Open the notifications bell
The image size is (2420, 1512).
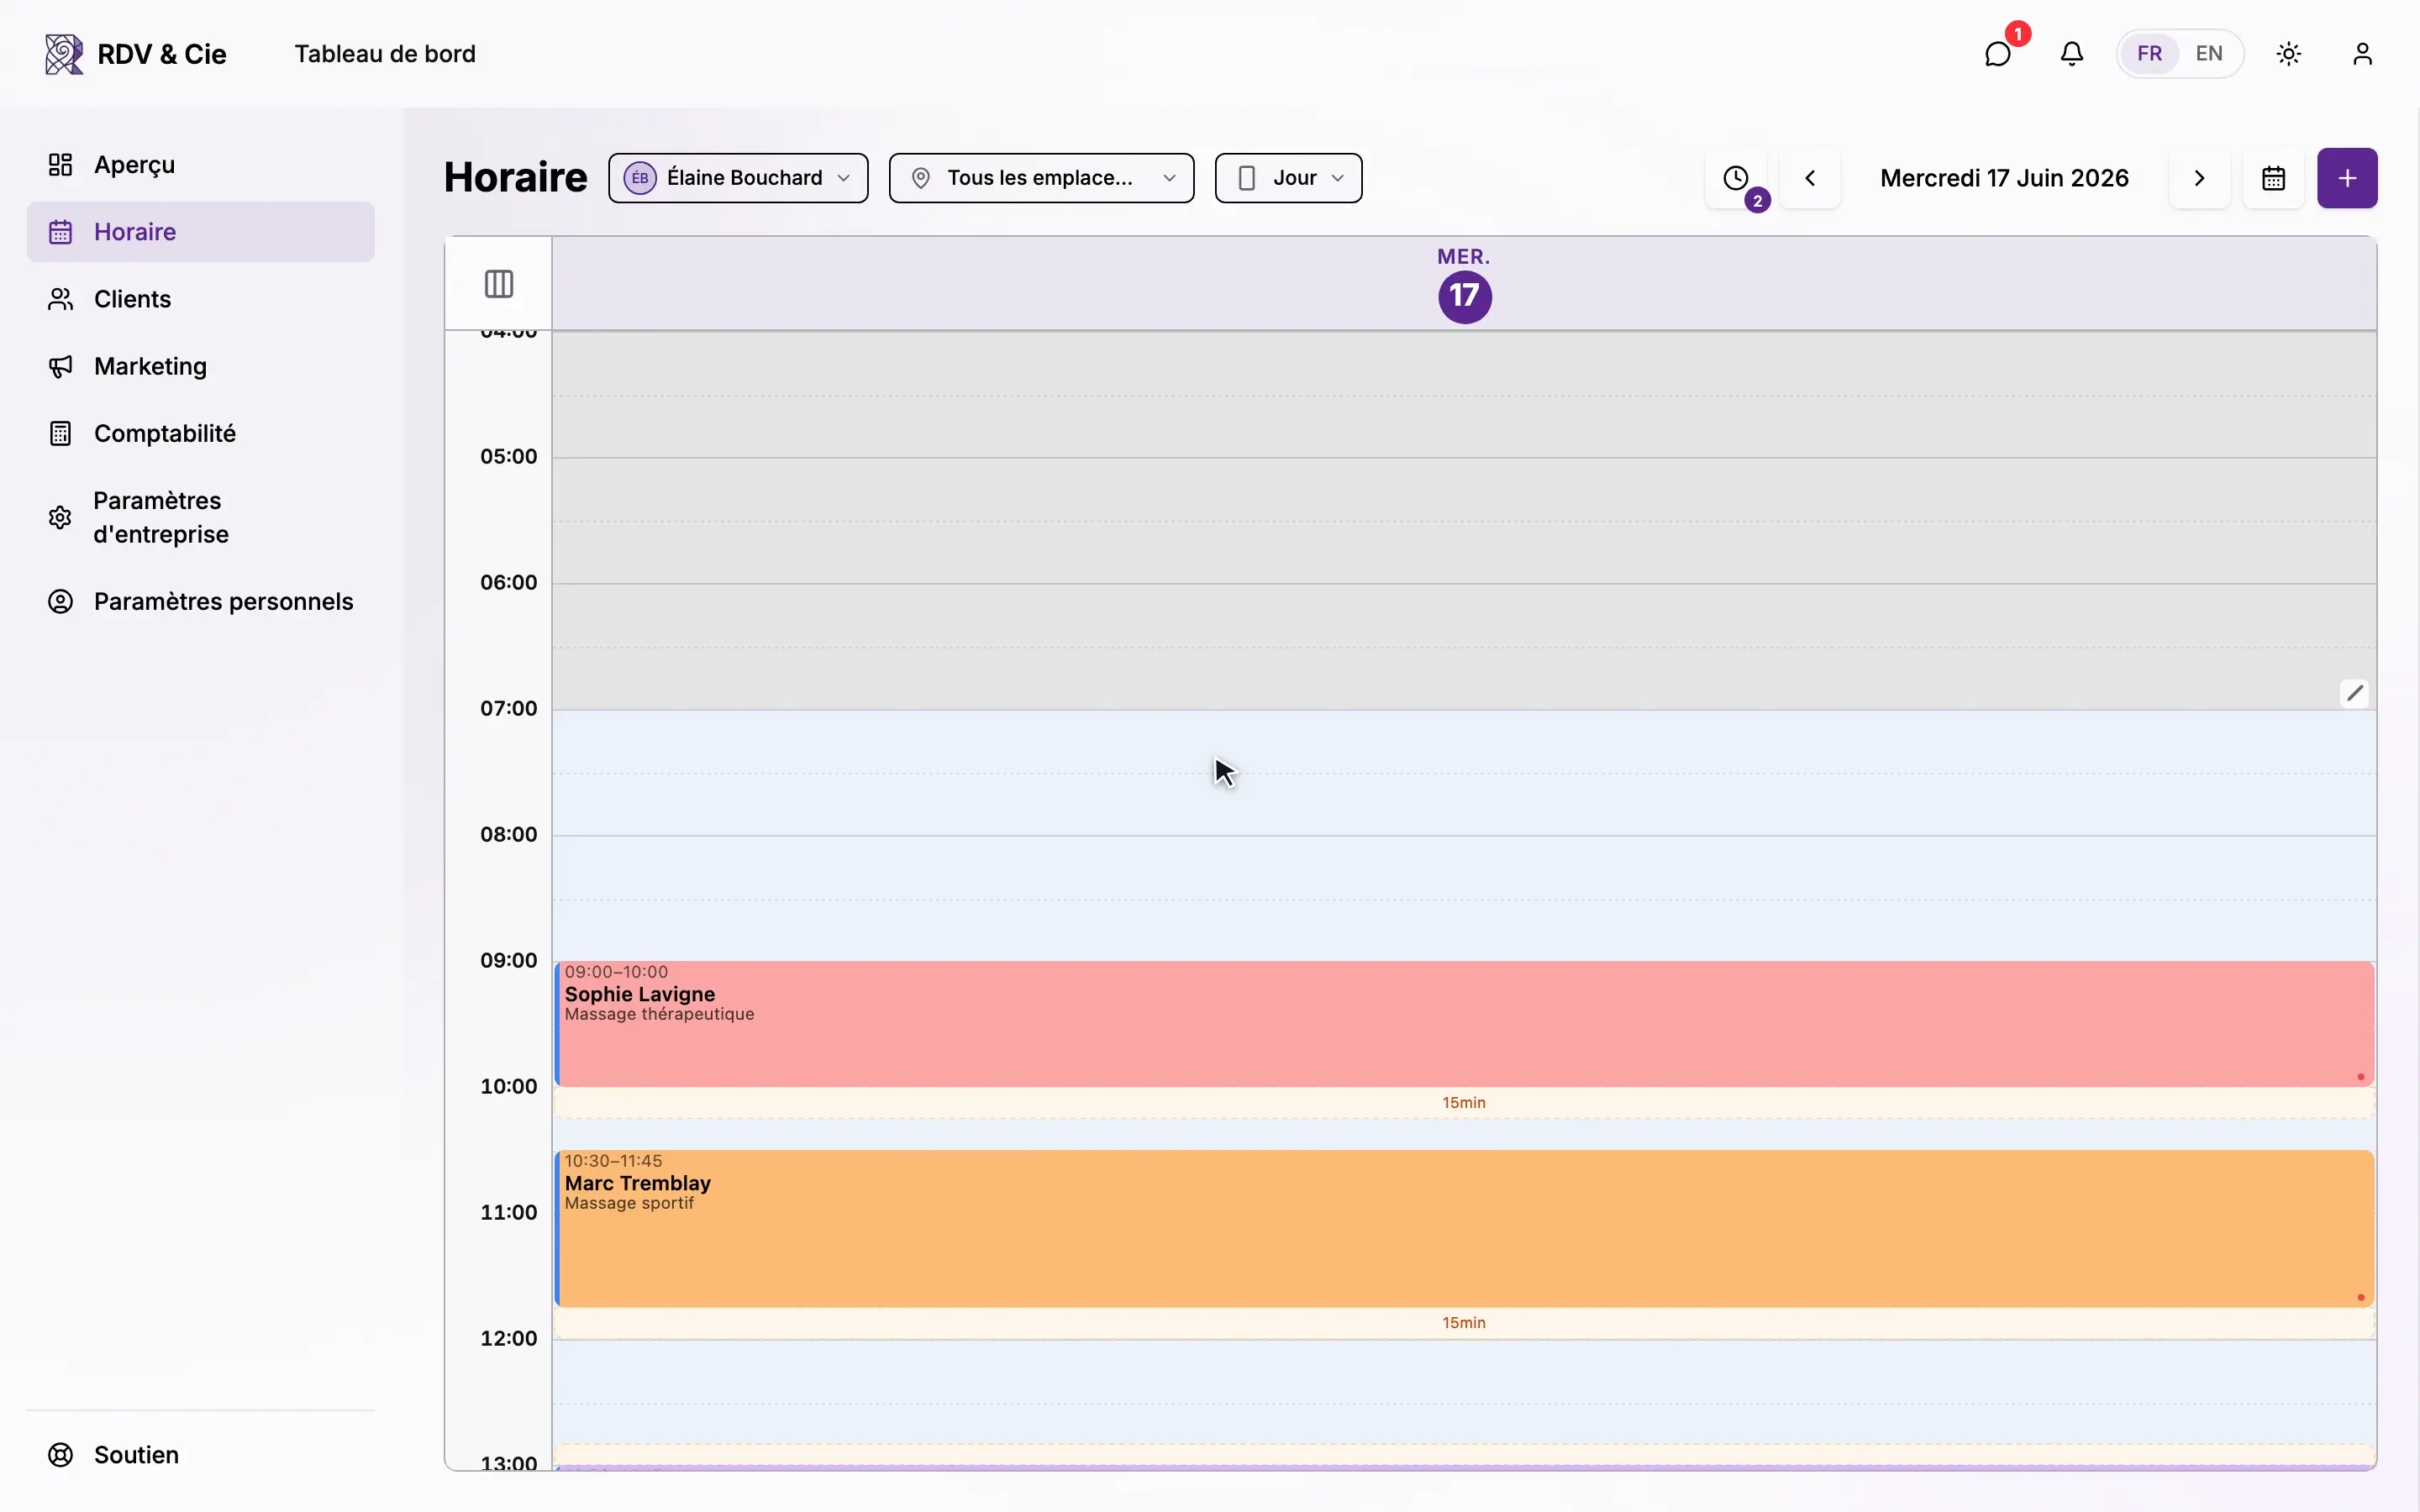(2072, 54)
